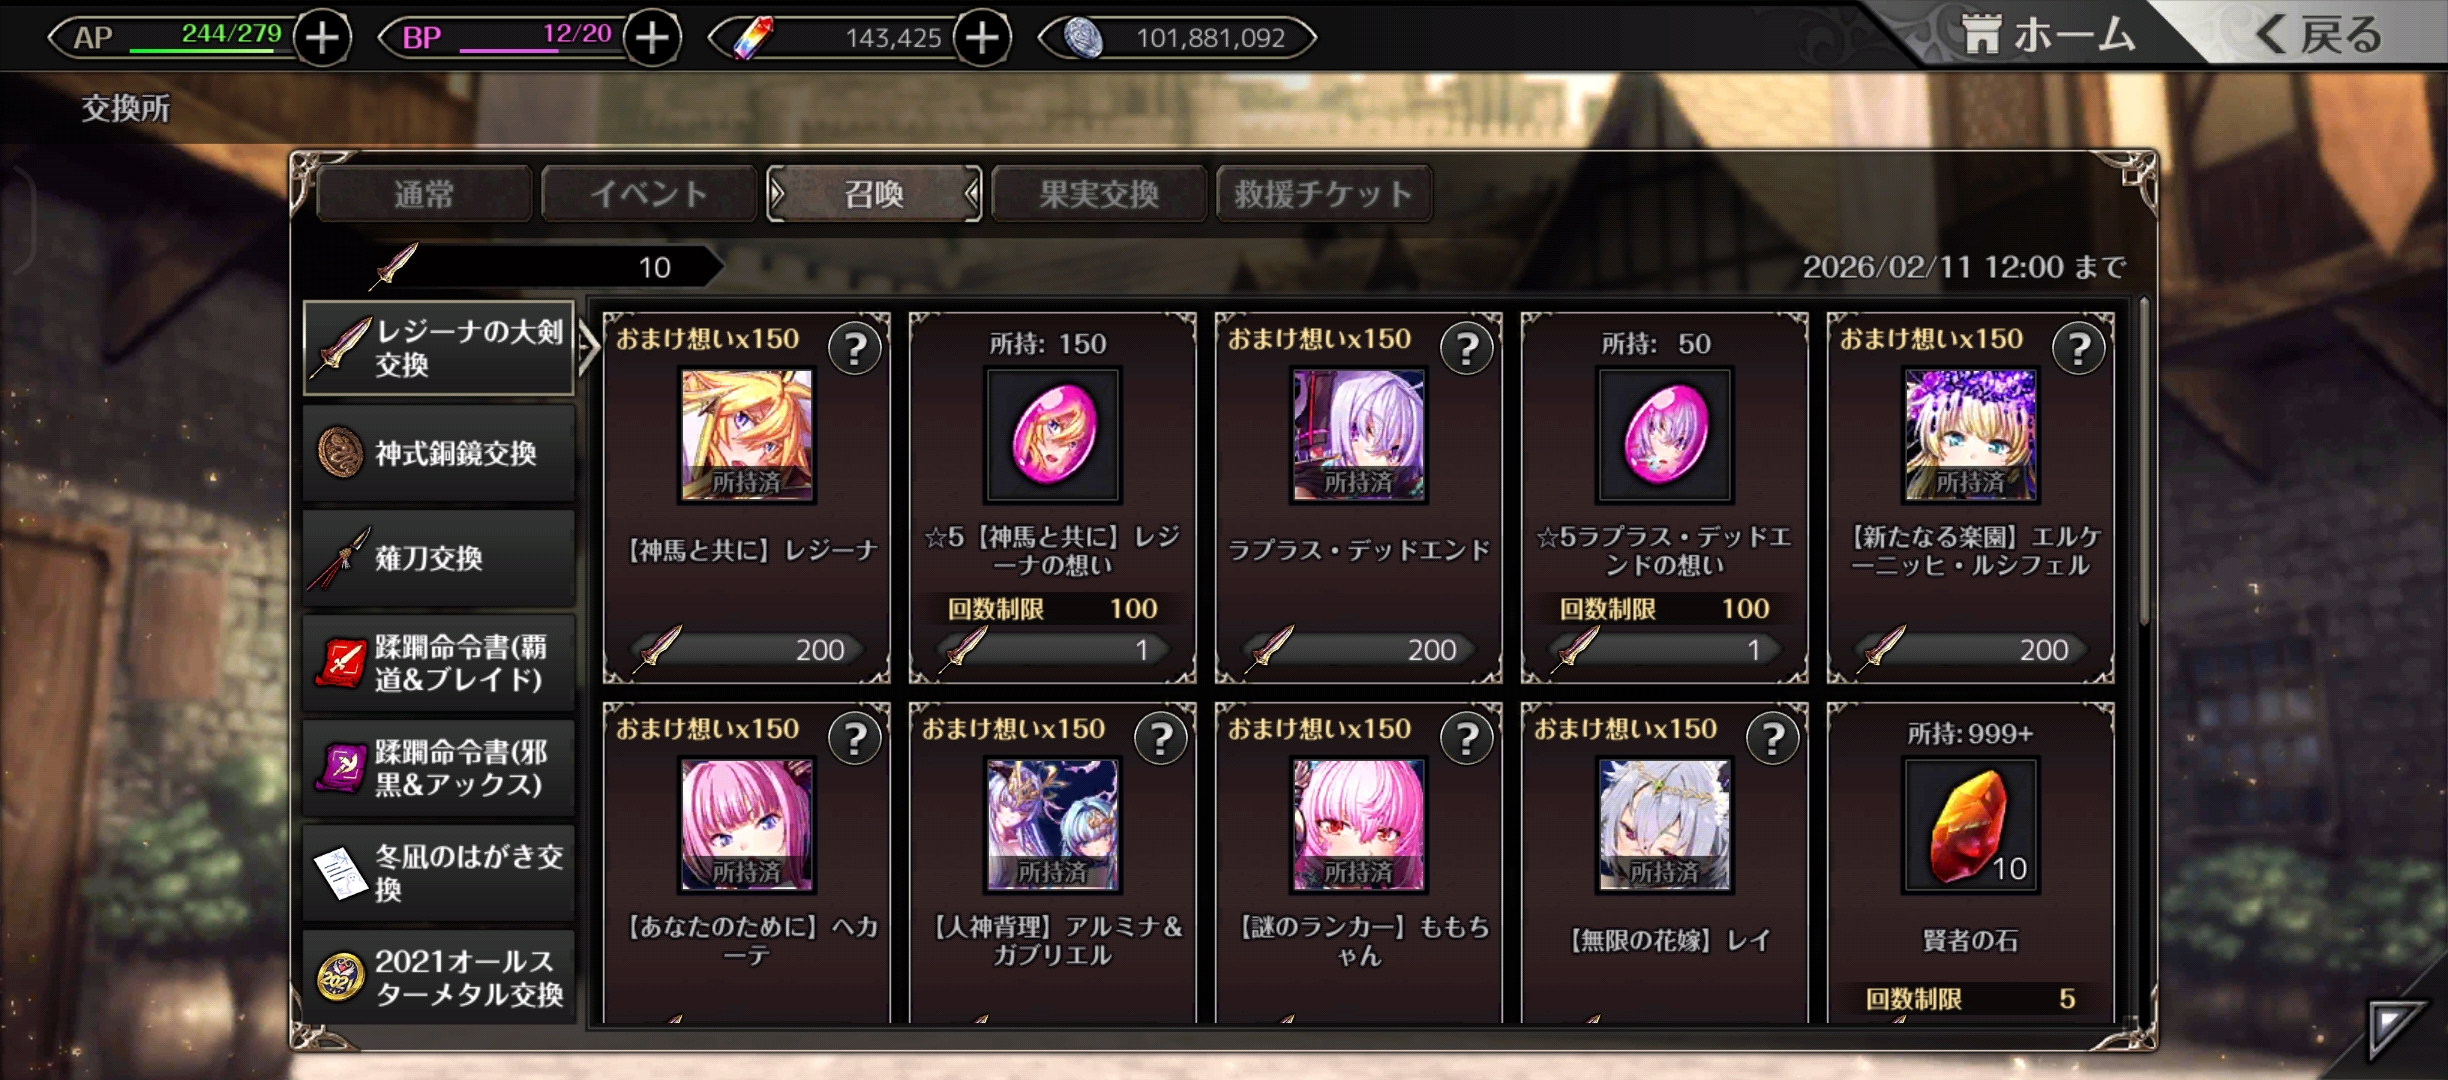
Task: Open 薙刀交換 exchange category
Action: tap(439, 558)
